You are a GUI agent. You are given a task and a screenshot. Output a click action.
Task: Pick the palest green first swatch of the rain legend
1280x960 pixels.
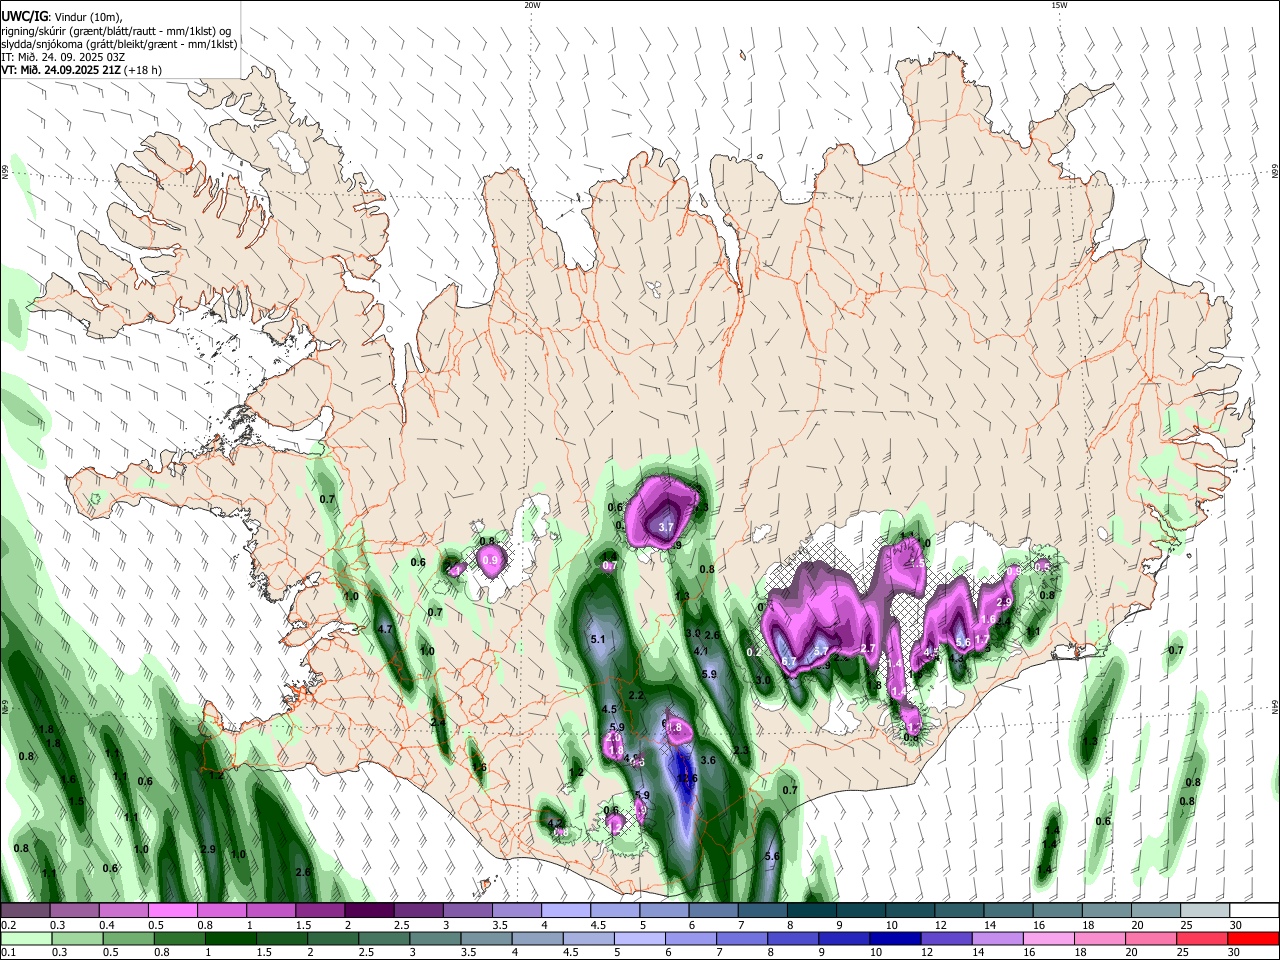[x=26, y=938]
